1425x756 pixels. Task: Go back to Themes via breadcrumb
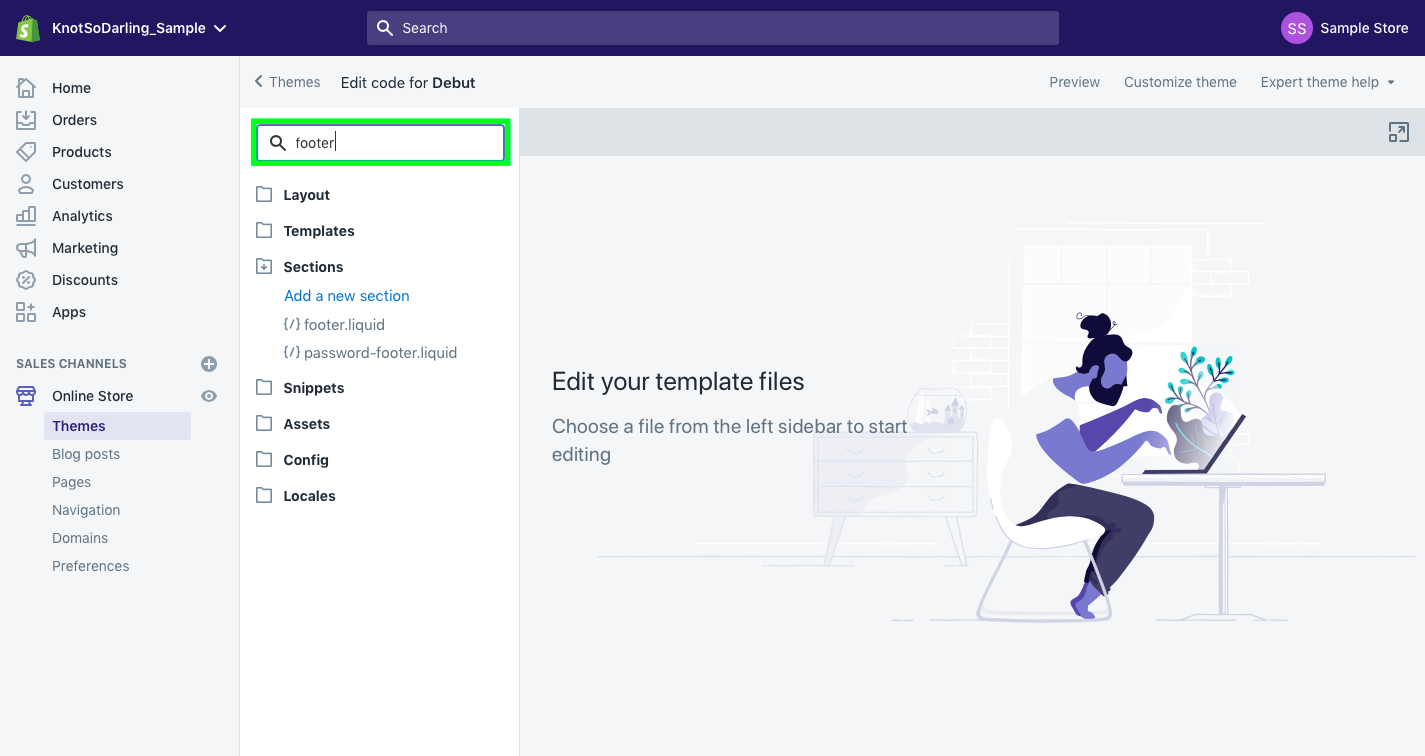coord(287,82)
